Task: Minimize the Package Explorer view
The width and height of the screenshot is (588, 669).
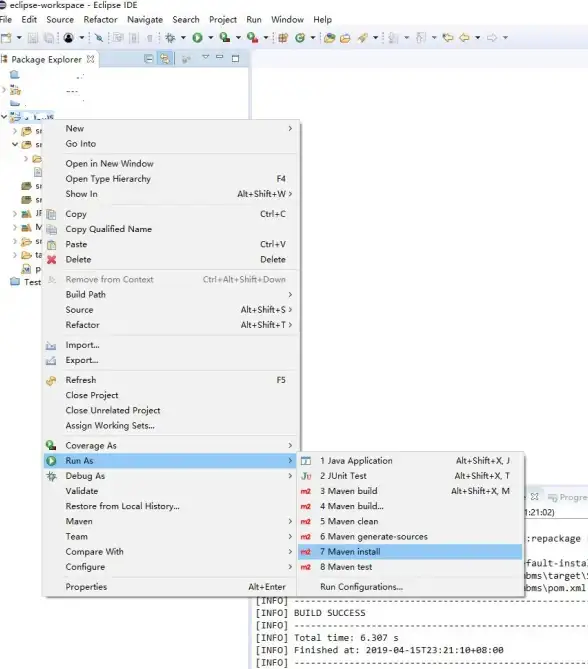Action: pyautogui.click(x=220, y=57)
